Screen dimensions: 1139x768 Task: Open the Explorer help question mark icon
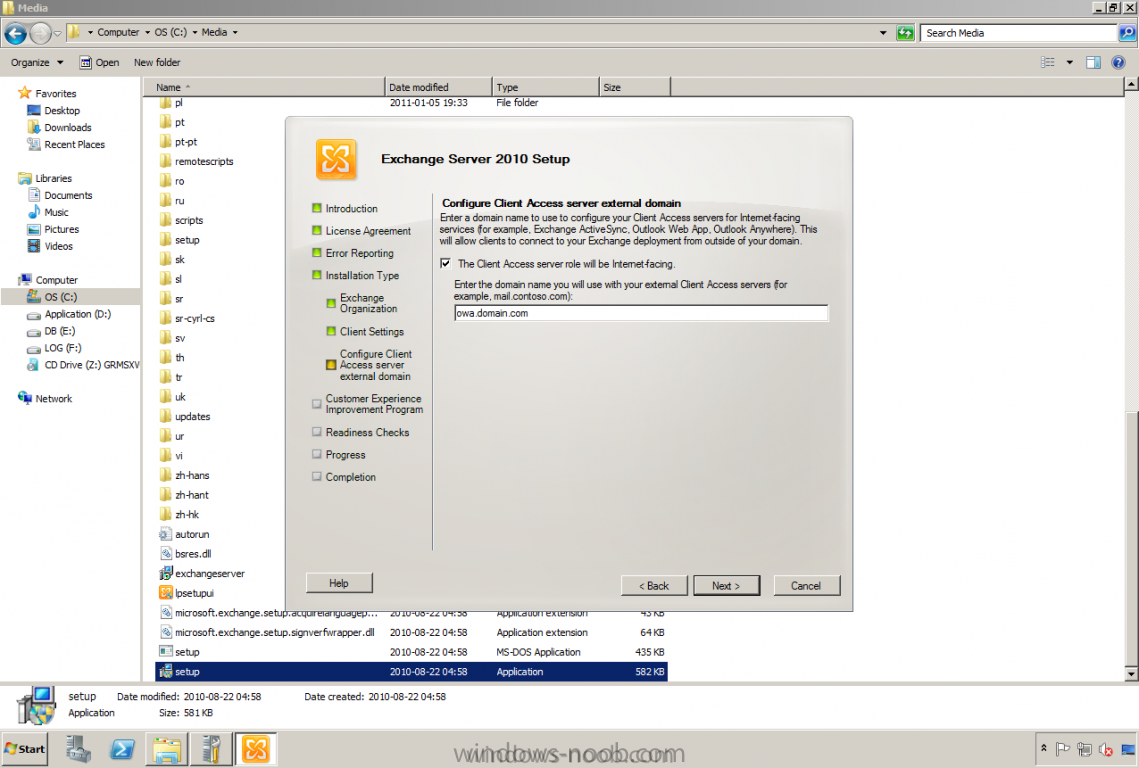coord(1118,62)
